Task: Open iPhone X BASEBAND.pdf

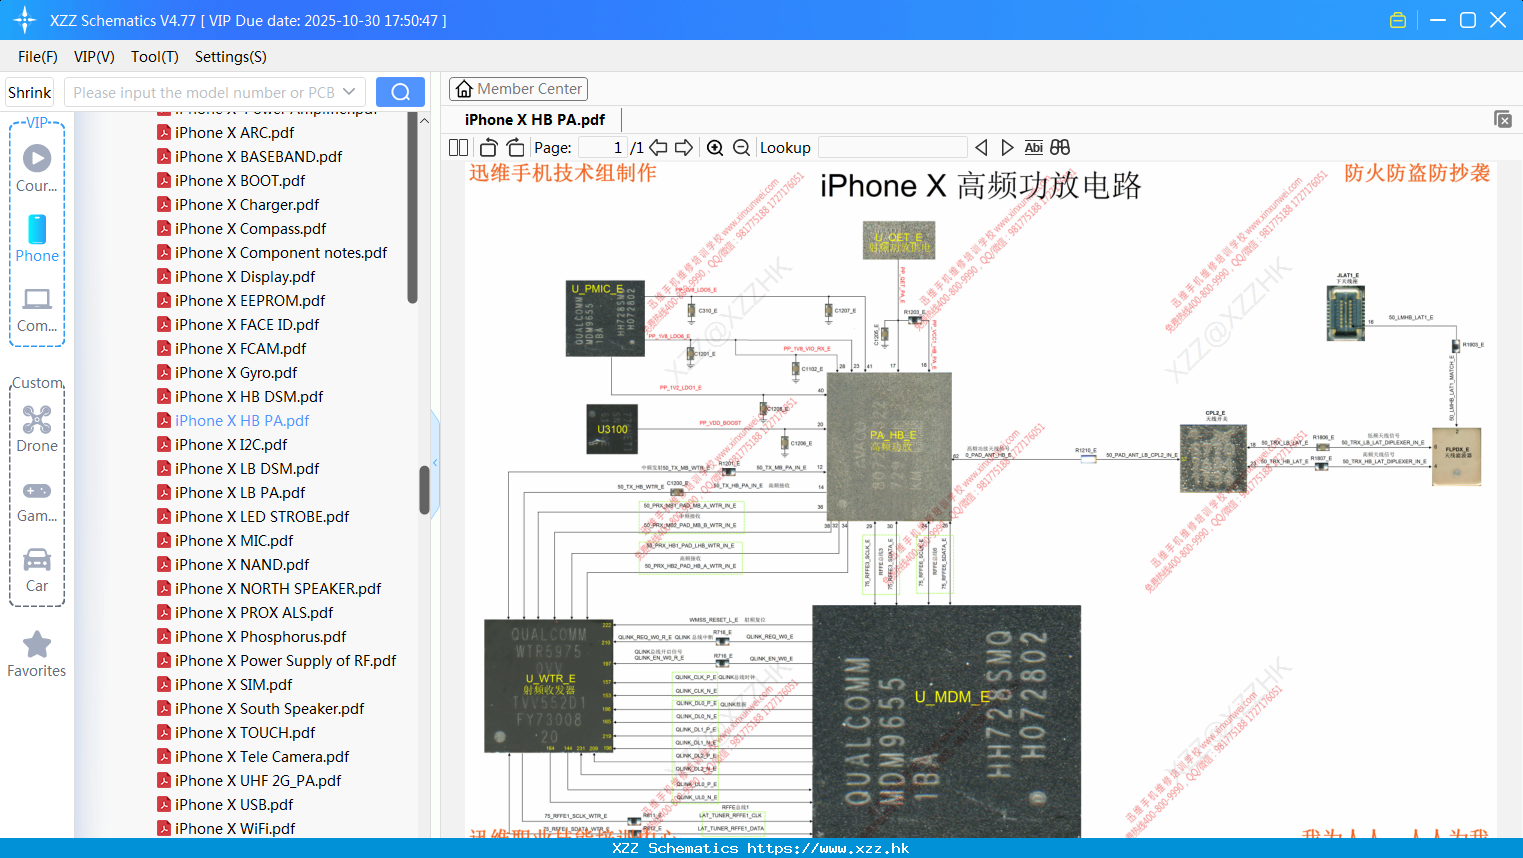Action: click(x=258, y=156)
